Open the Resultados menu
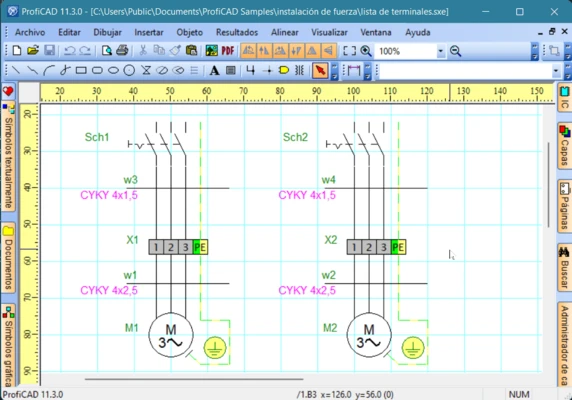Screen dimensions: 572x400 237,32
